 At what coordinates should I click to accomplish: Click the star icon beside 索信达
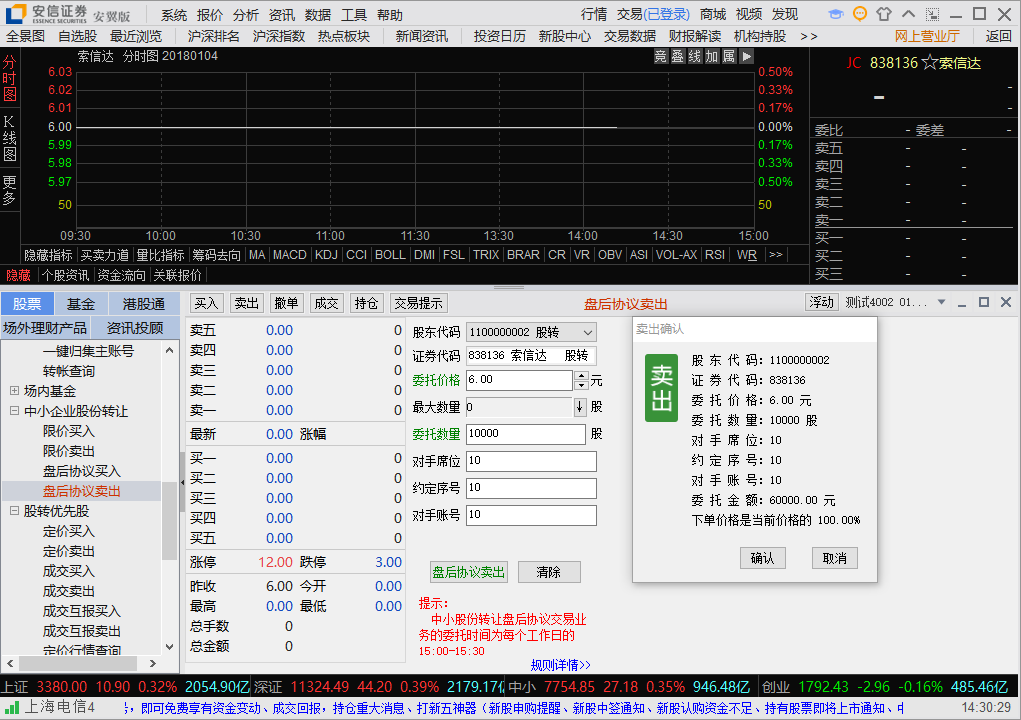(930, 63)
